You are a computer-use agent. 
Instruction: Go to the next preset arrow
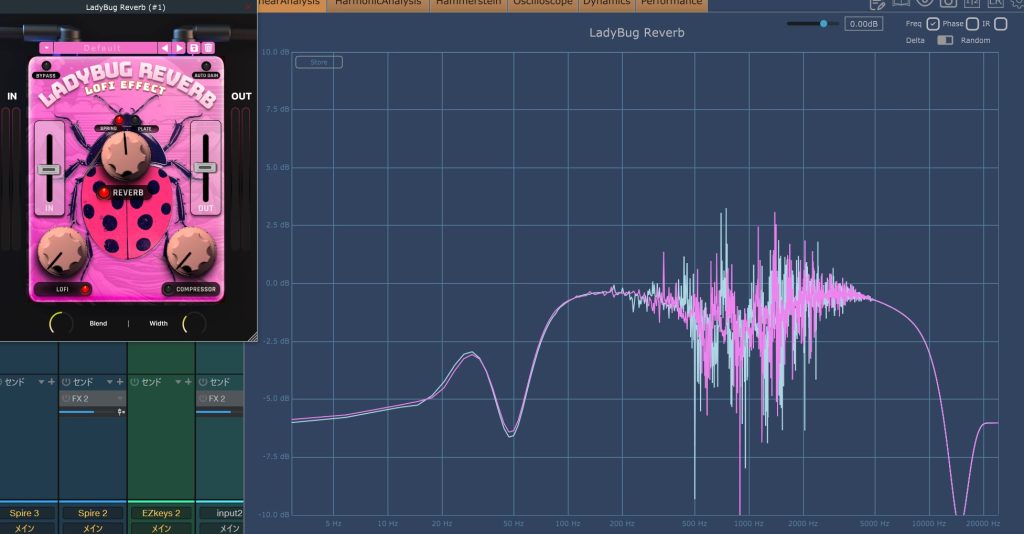(x=180, y=47)
